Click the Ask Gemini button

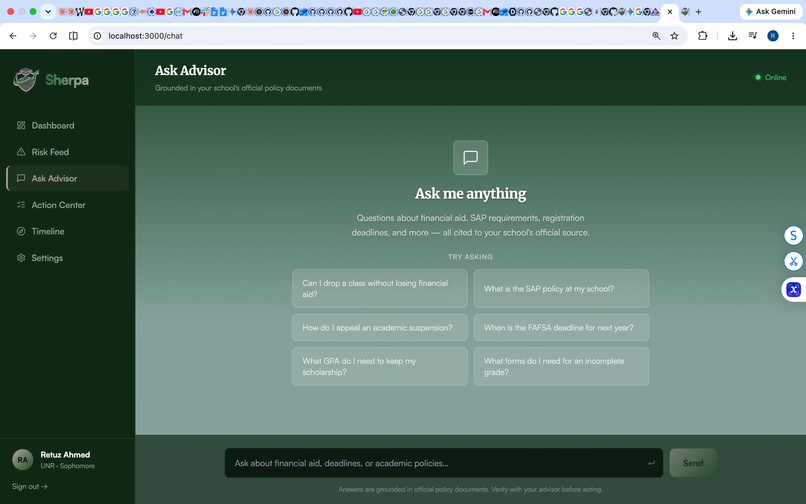pos(771,11)
